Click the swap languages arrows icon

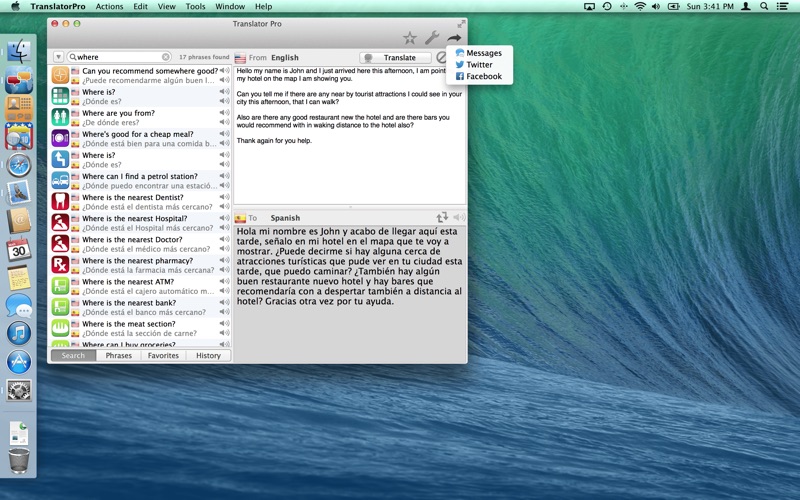pyautogui.click(x=442, y=217)
